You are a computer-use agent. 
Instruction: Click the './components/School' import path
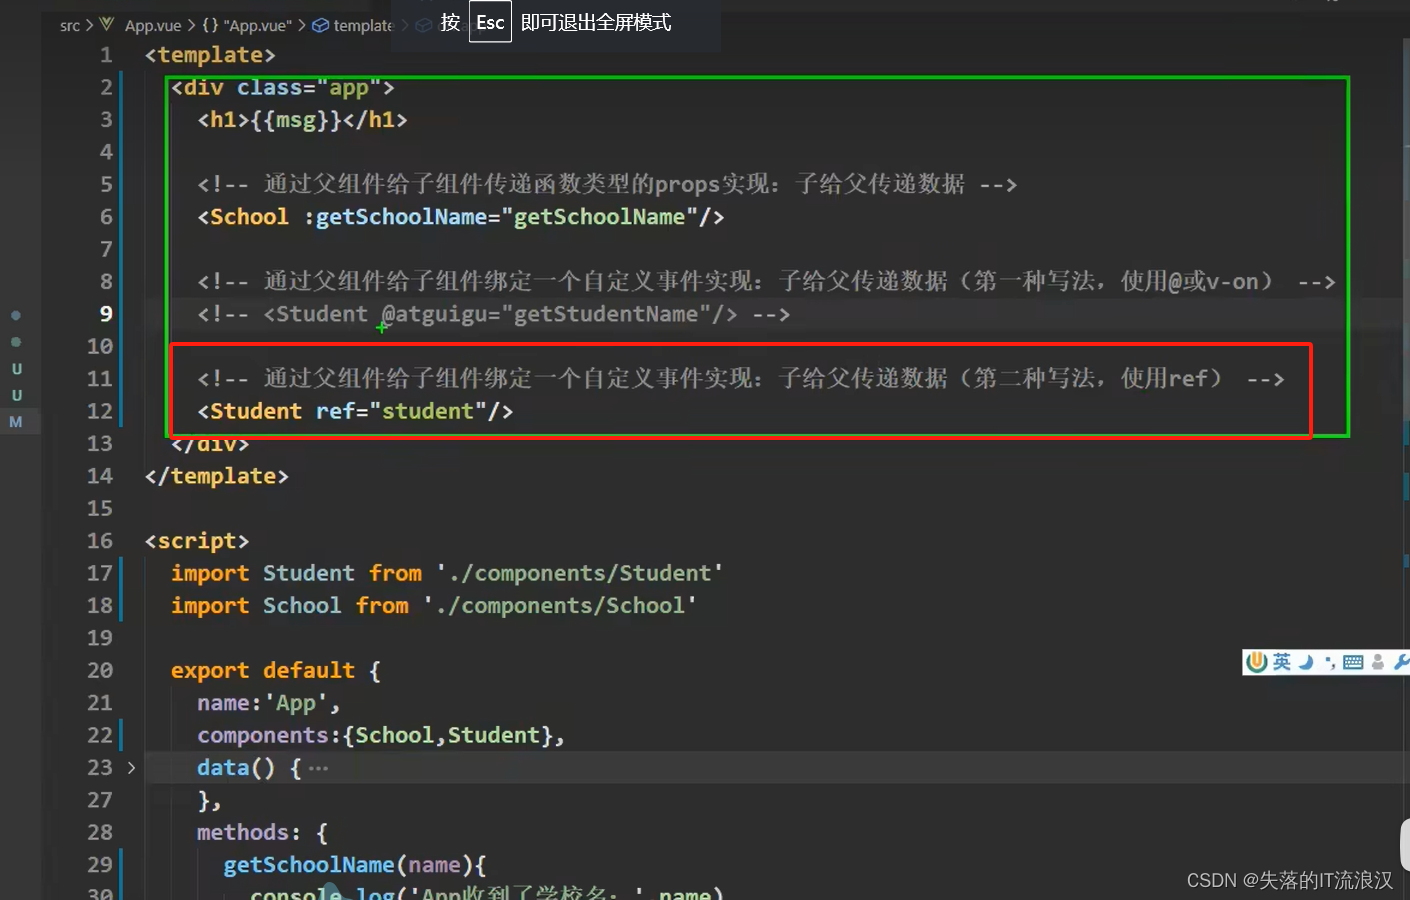tap(560, 606)
